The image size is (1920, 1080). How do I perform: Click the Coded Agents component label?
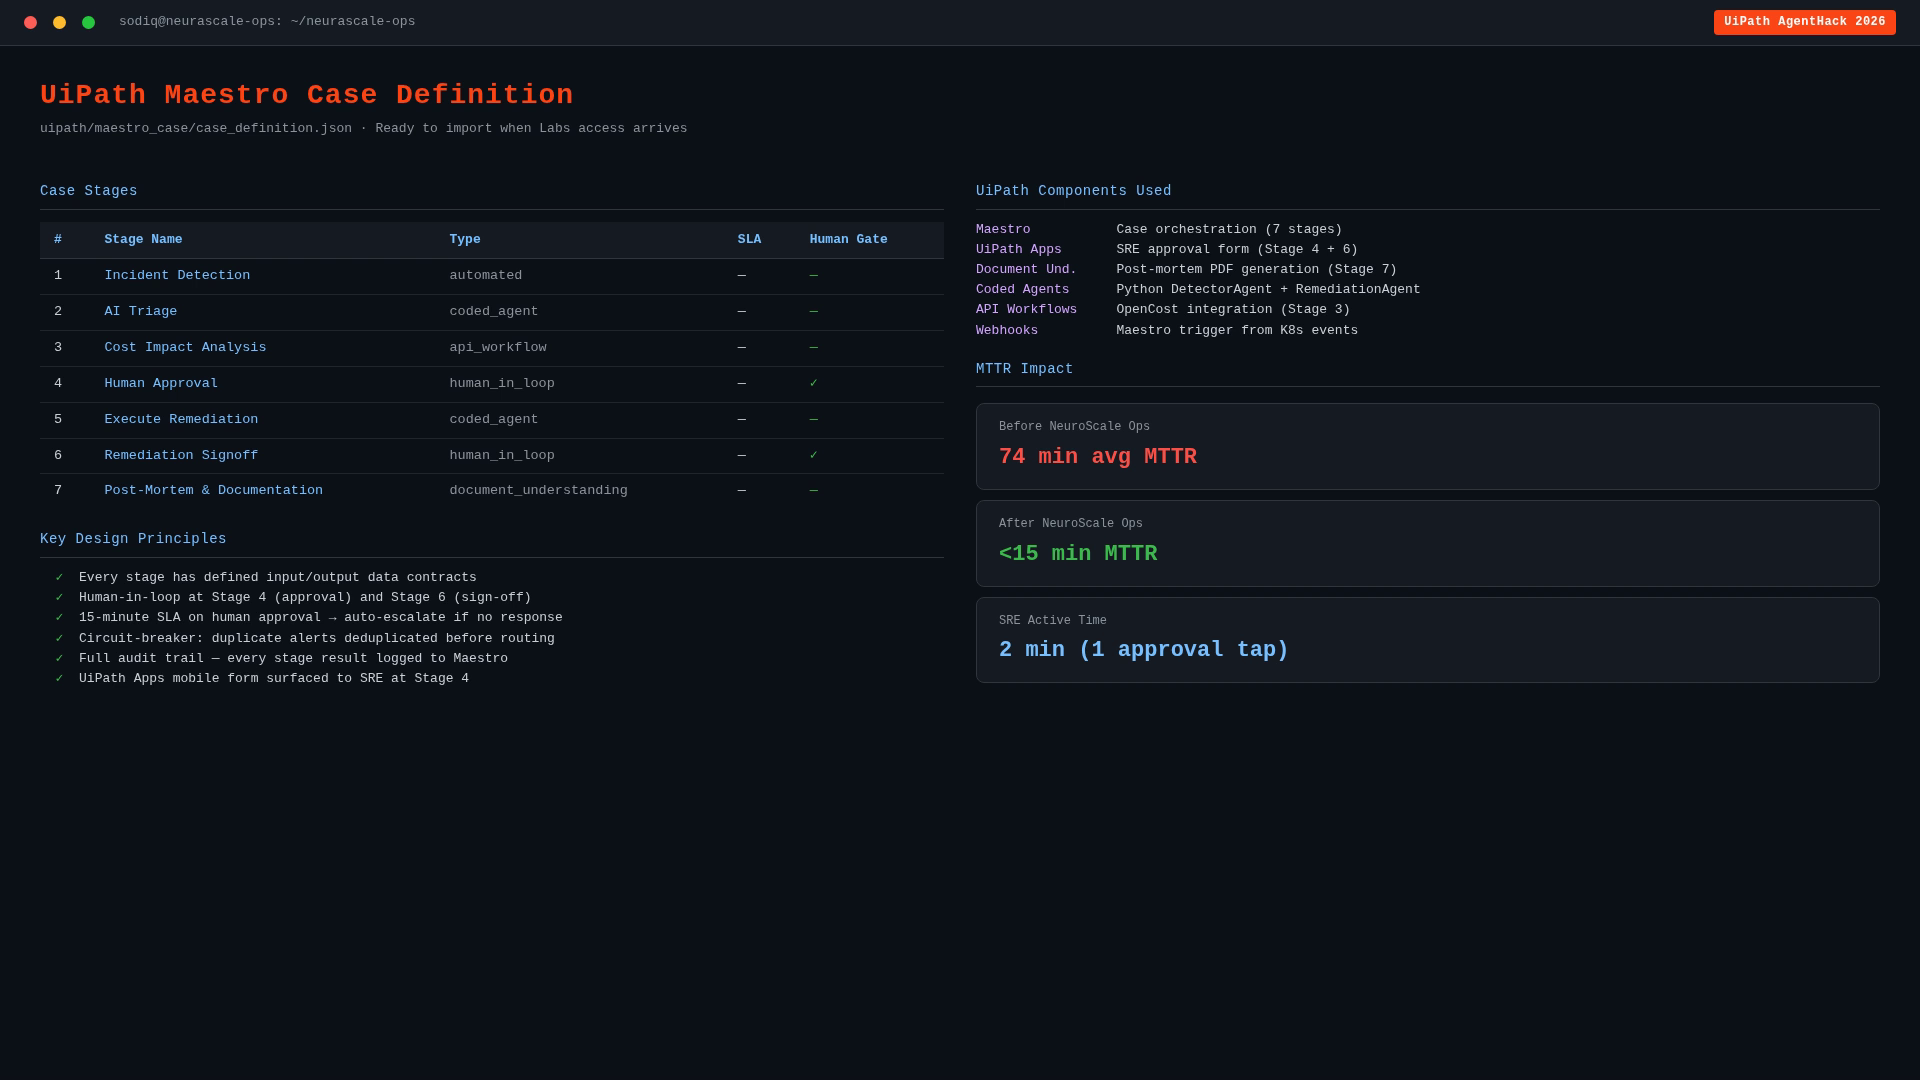click(1023, 290)
